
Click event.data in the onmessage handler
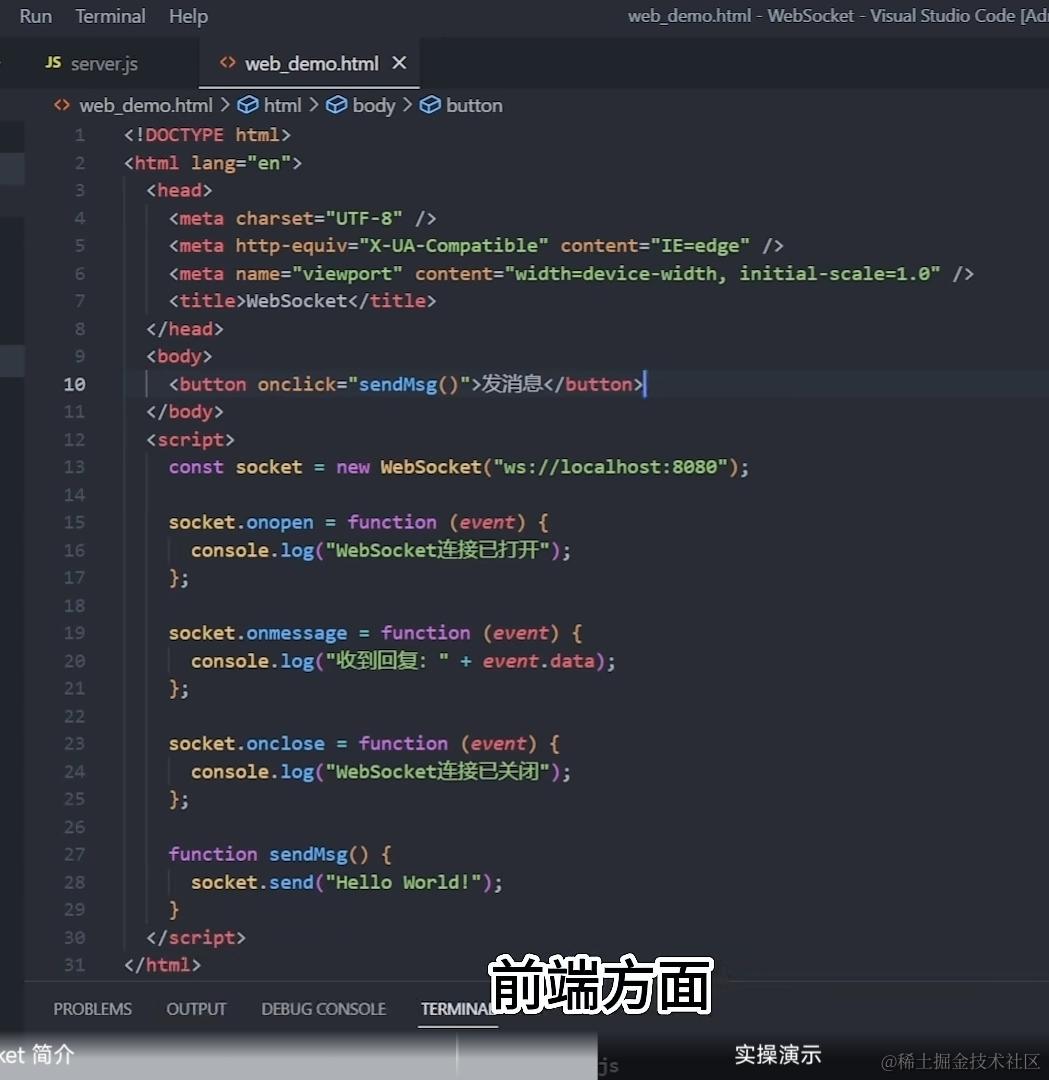coord(538,661)
